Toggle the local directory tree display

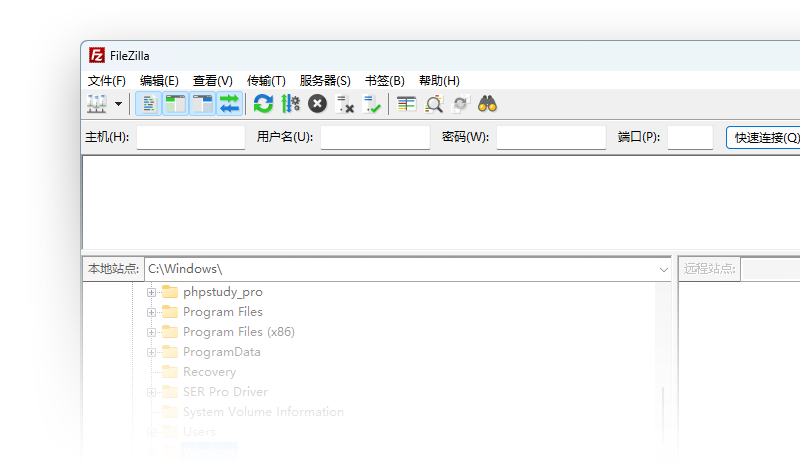click(175, 104)
